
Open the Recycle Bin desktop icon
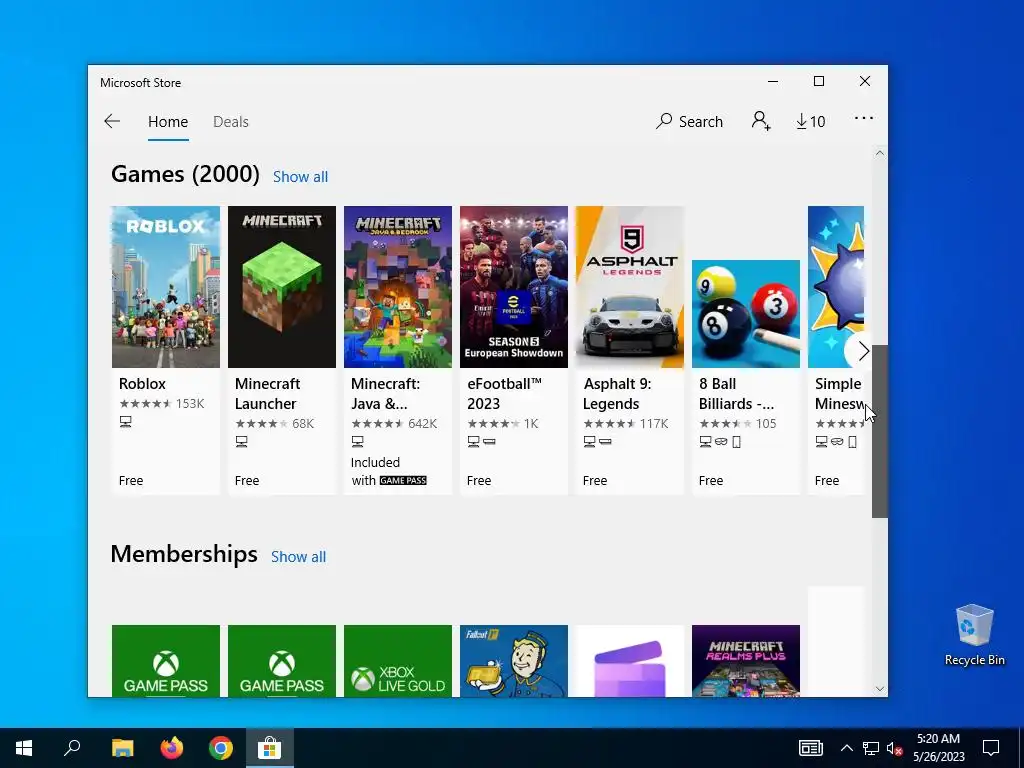pyautogui.click(x=974, y=635)
